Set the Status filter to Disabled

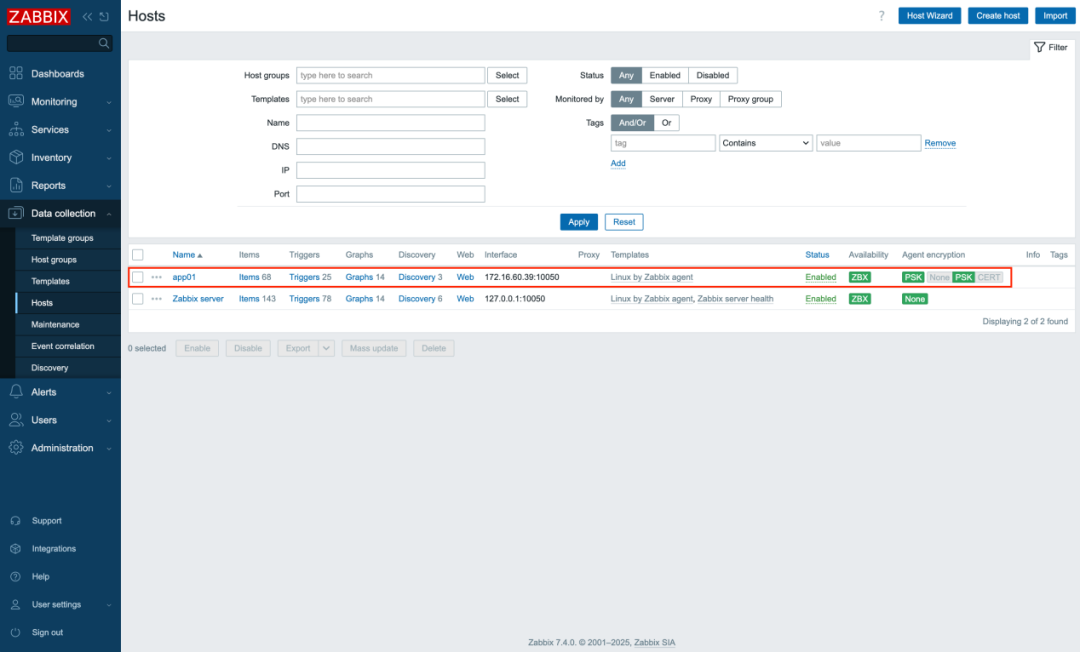coord(712,75)
